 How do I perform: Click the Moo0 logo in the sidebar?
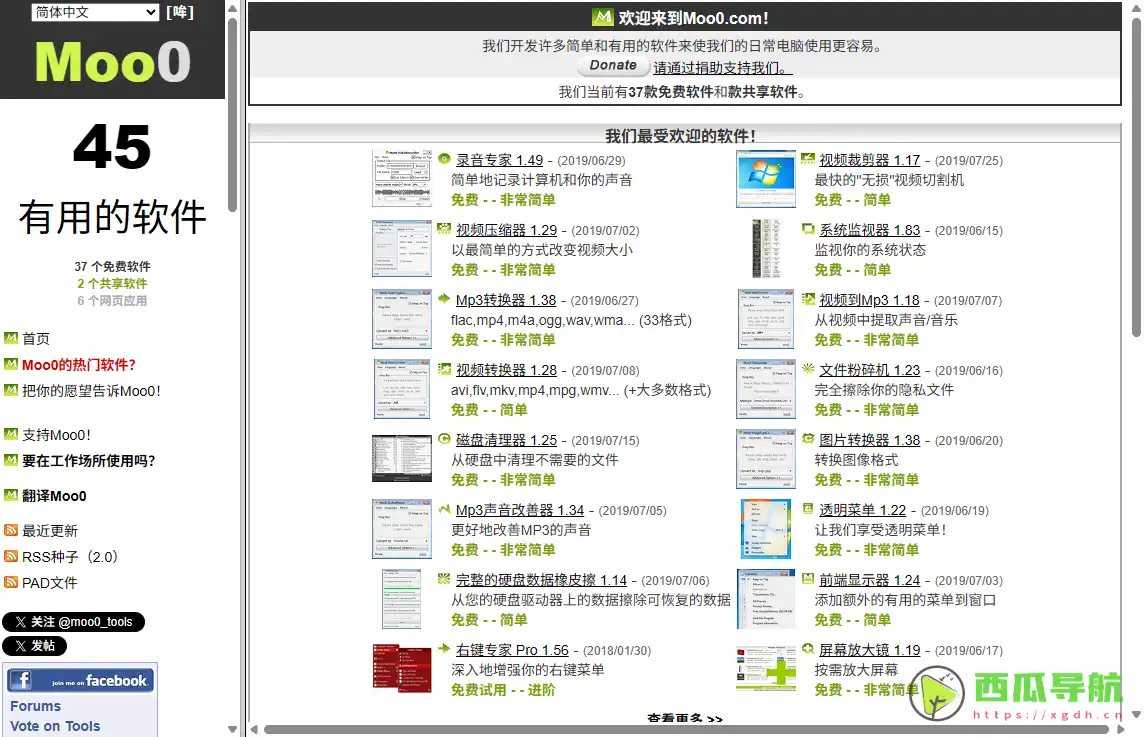[112, 61]
